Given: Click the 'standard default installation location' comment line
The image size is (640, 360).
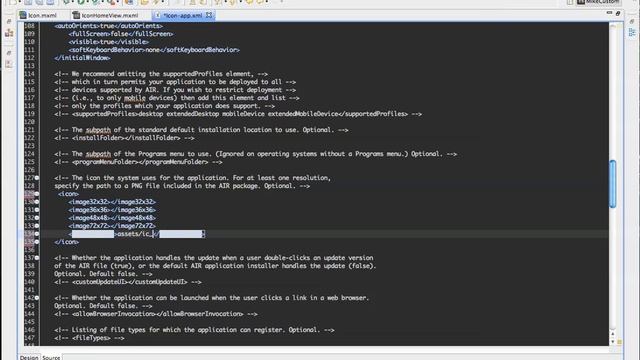Looking at the screenshot, I should (201, 130).
